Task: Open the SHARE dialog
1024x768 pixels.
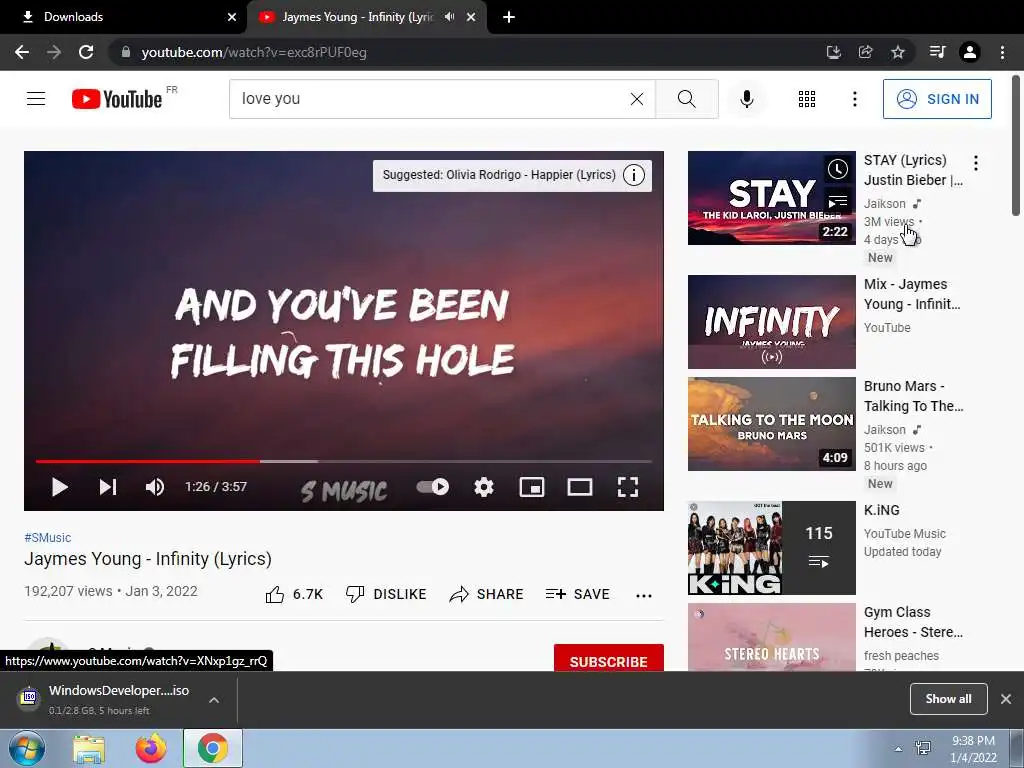Action: click(487, 594)
